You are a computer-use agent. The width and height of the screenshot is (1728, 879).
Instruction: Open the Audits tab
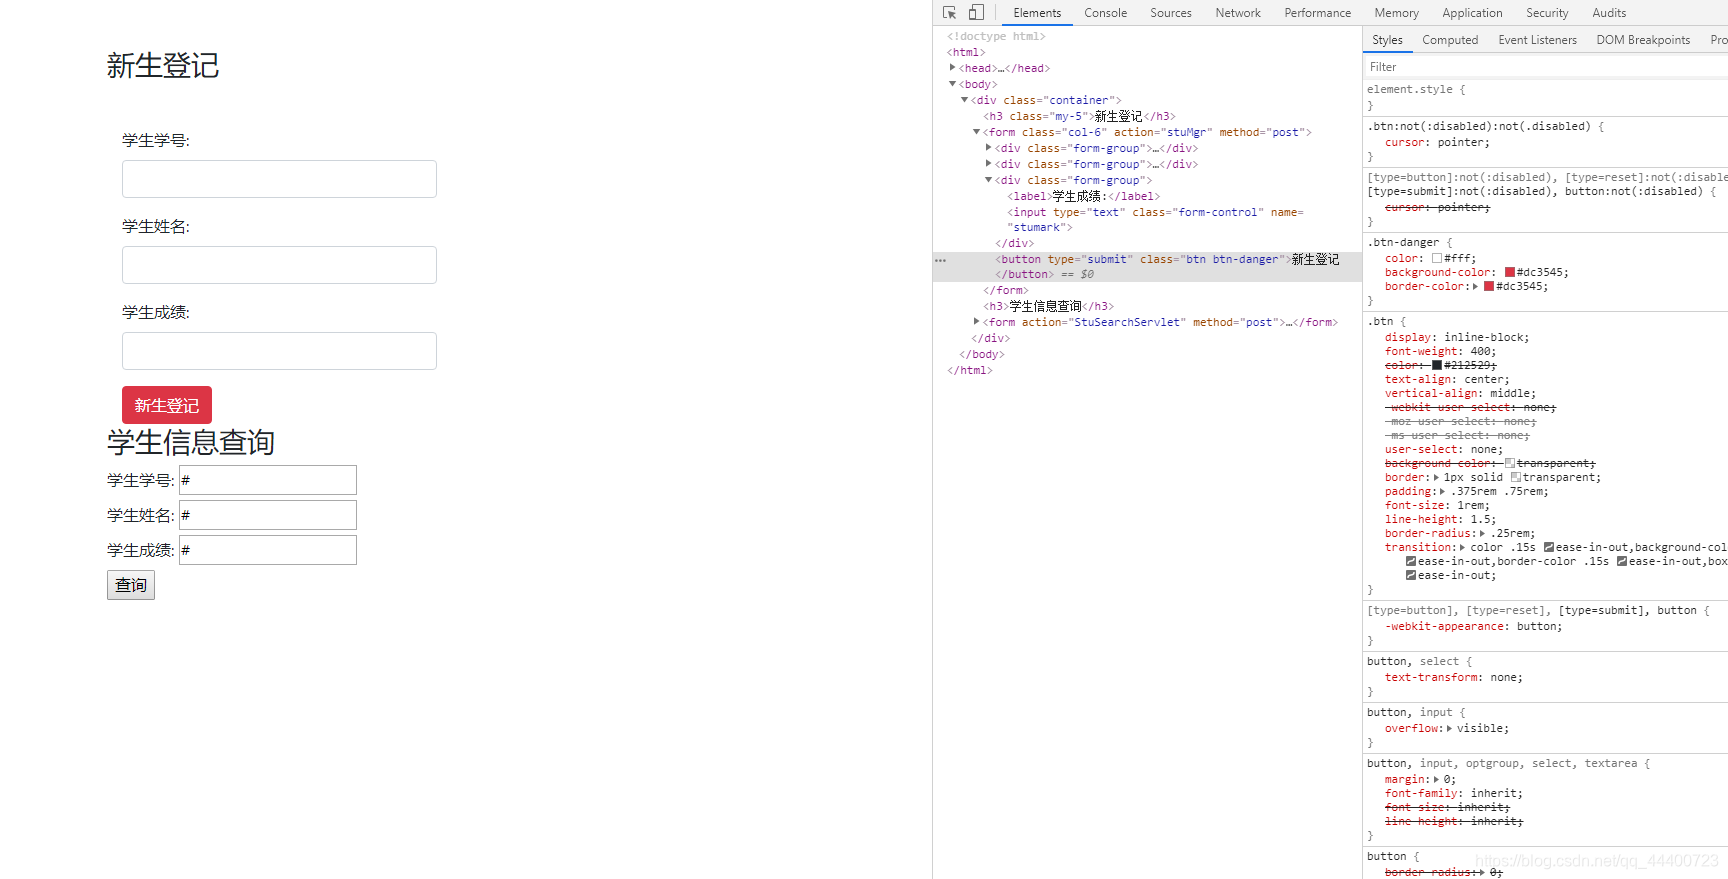tap(1609, 13)
